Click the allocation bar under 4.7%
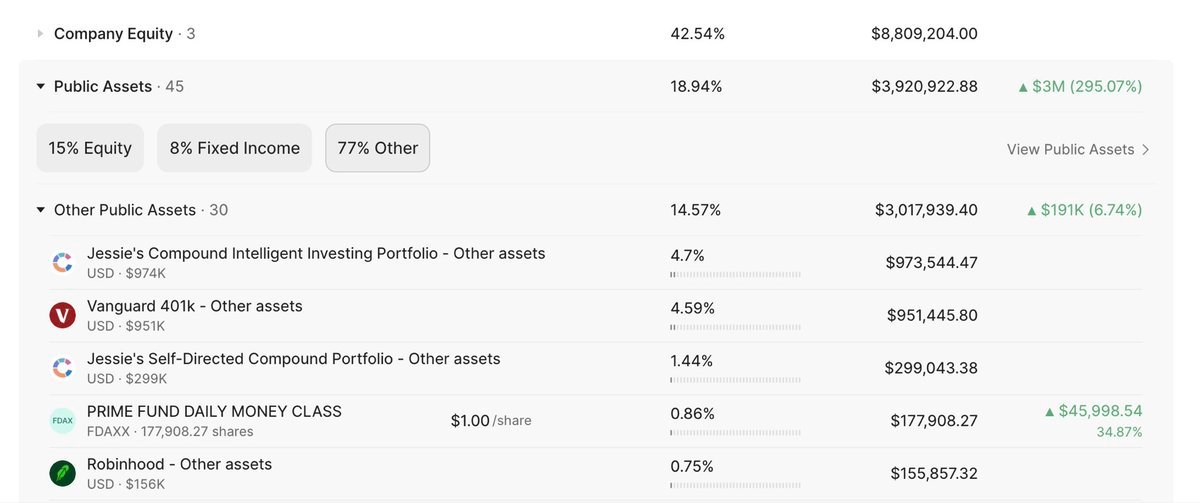1200x503 pixels. point(735,274)
